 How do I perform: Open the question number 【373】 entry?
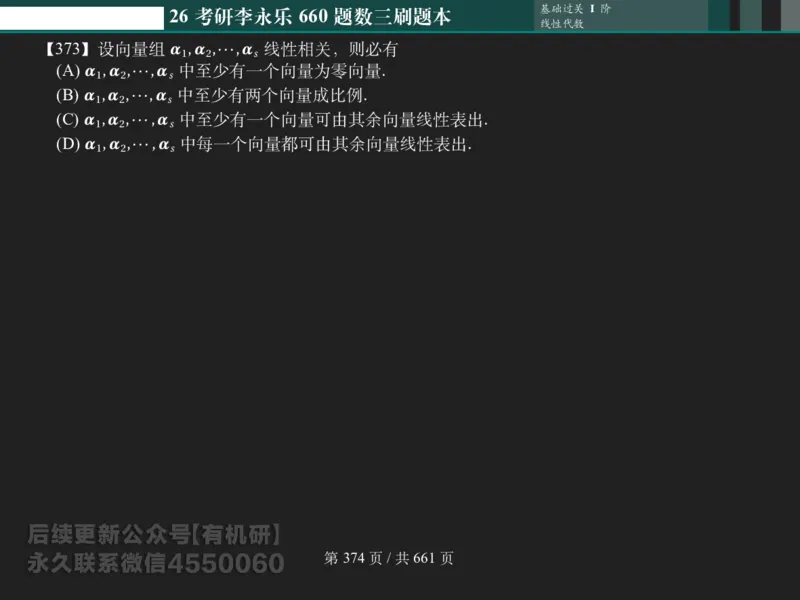tap(58, 47)
